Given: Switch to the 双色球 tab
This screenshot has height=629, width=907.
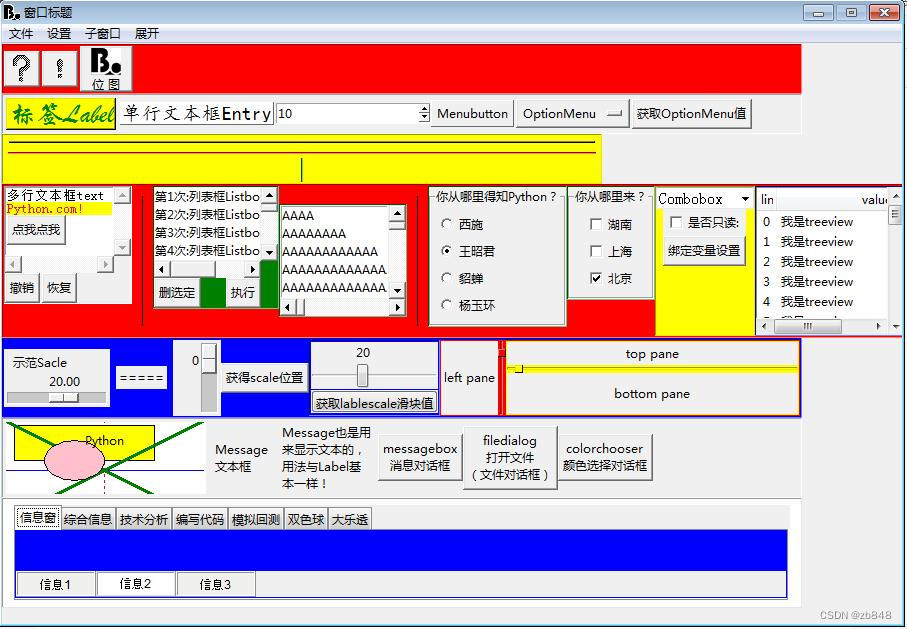Looking at the screenshot, I should point(306,519).
